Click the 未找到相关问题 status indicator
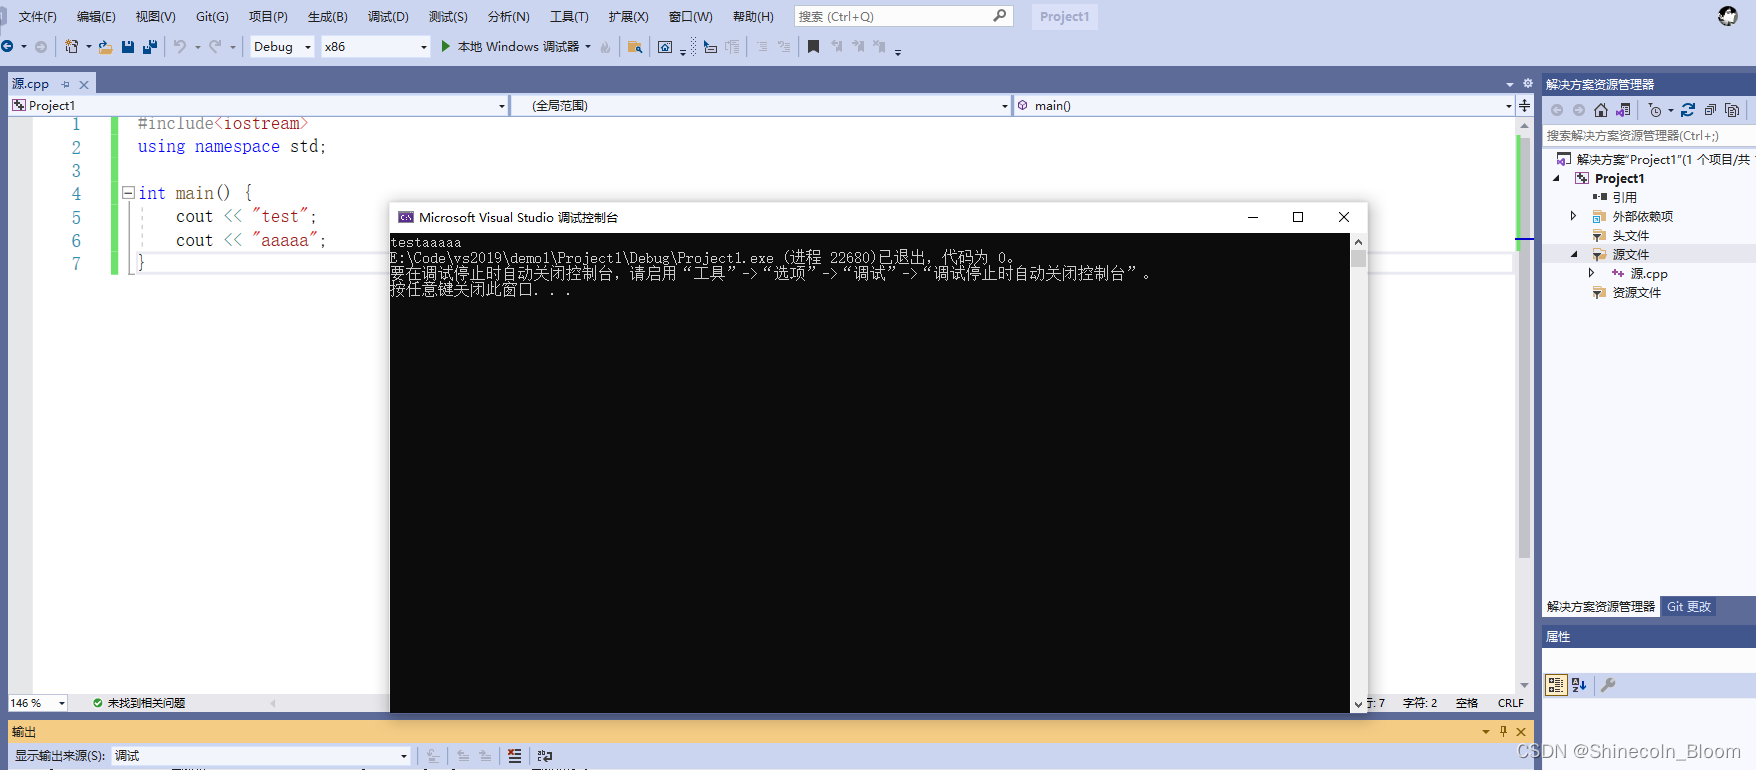The width and height of the screenshot is (1756, 770). pyautogui.click(x=139, y=703)
